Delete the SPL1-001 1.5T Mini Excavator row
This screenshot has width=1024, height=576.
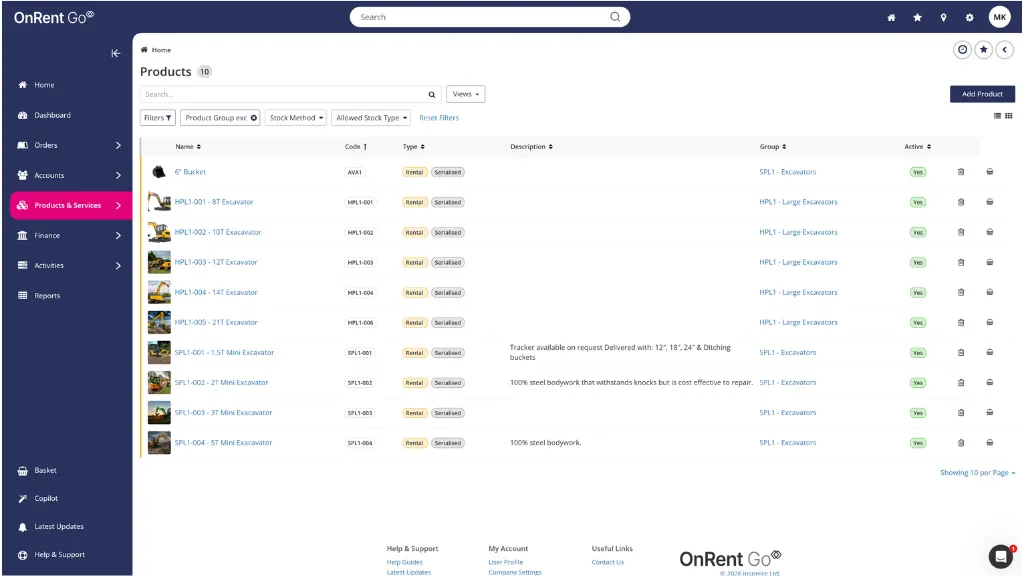click(961, 352)
